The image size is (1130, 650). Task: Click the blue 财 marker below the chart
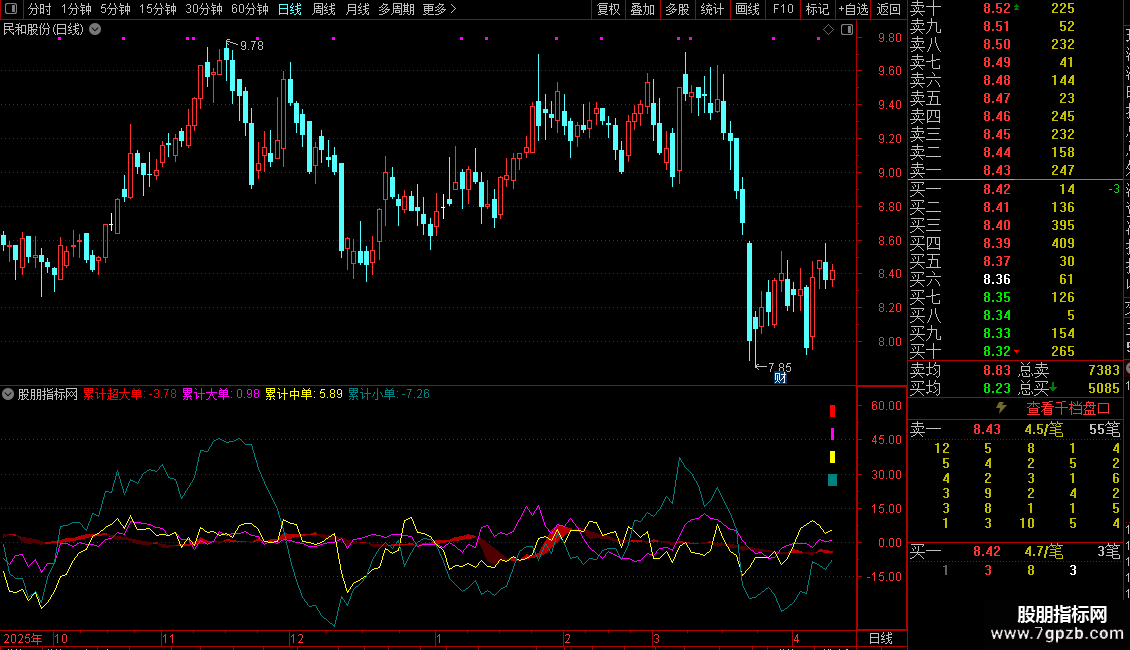point(780,378)
